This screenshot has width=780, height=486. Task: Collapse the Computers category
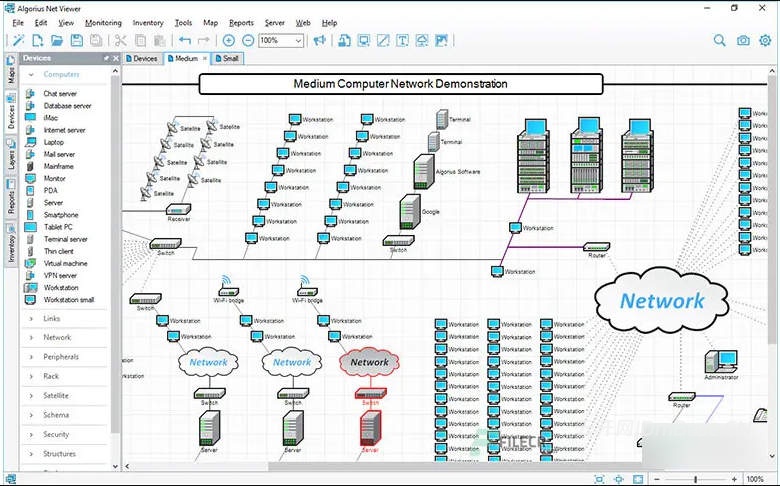tap(31, 75)
